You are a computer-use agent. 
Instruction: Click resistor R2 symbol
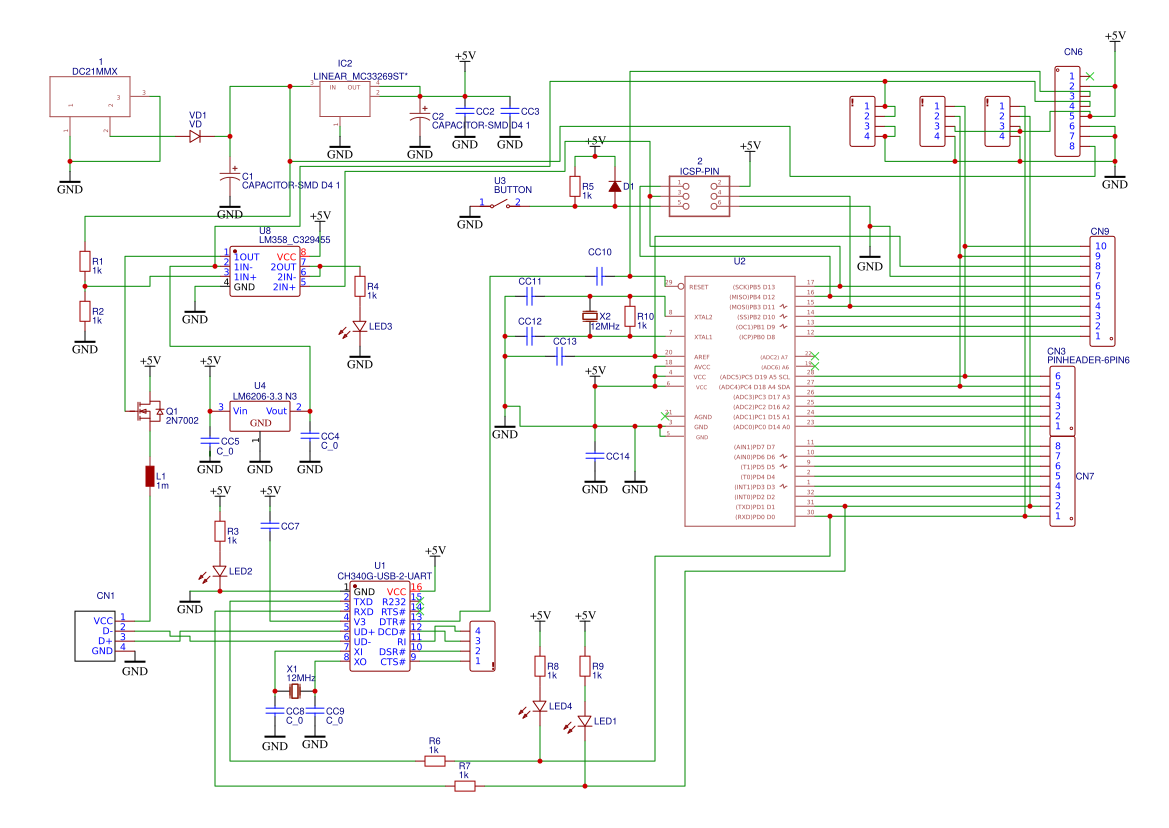coord(85,312)
